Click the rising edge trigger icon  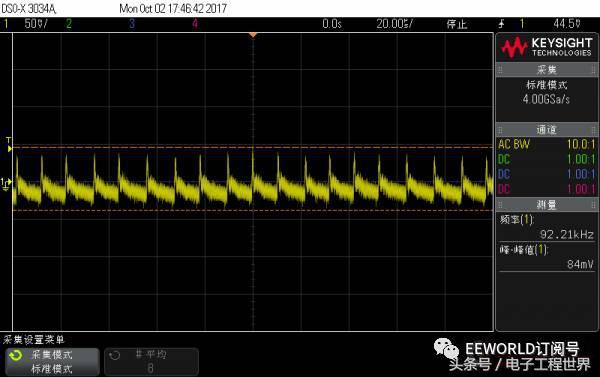501,24
